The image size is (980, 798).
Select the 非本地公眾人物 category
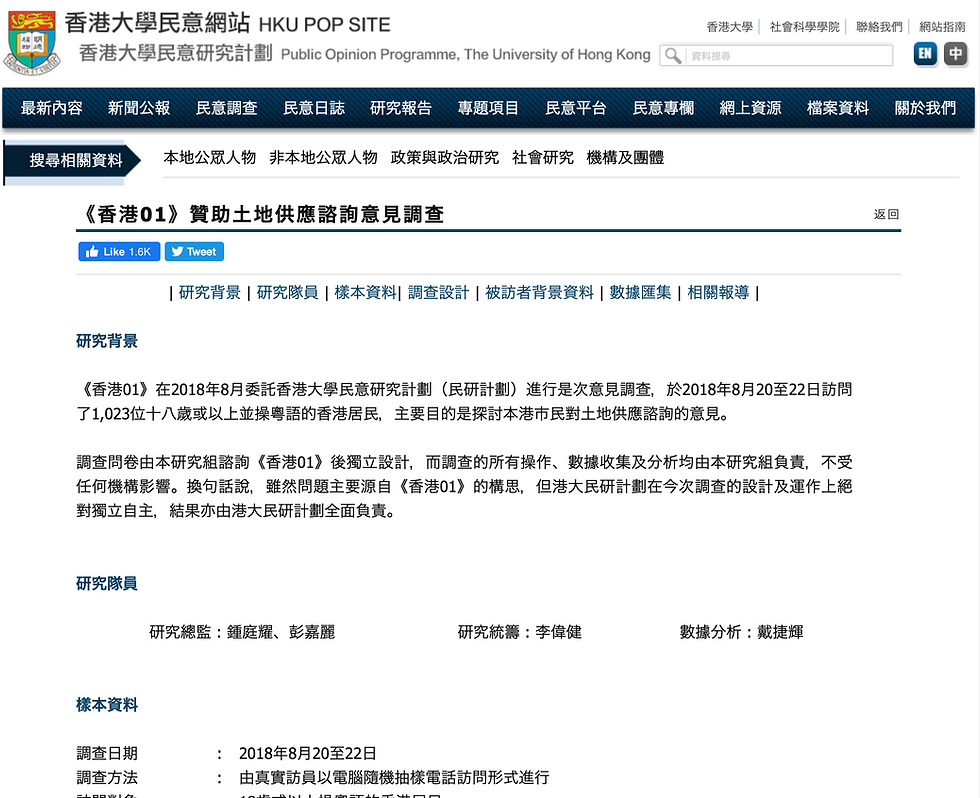[323, 157]
